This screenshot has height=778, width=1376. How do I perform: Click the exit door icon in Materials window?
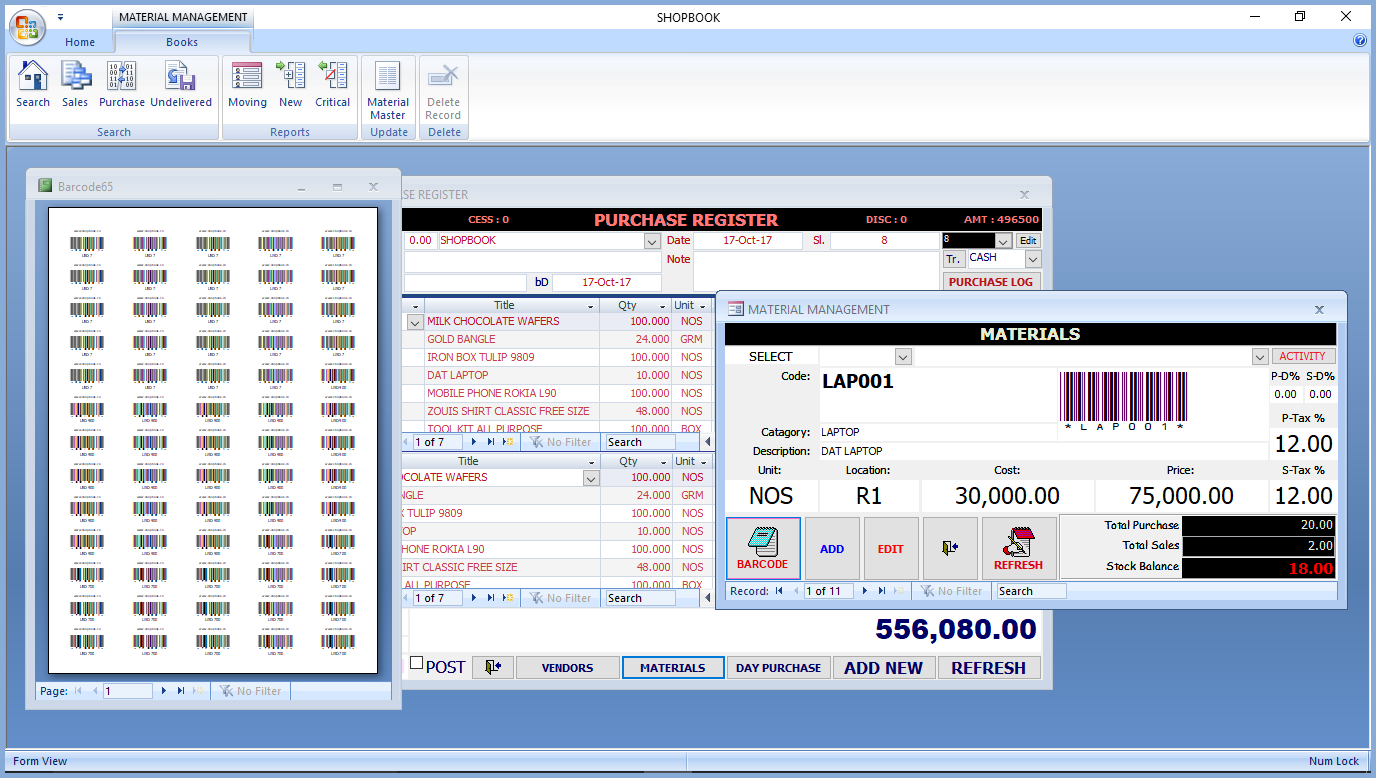pos(950,548)
